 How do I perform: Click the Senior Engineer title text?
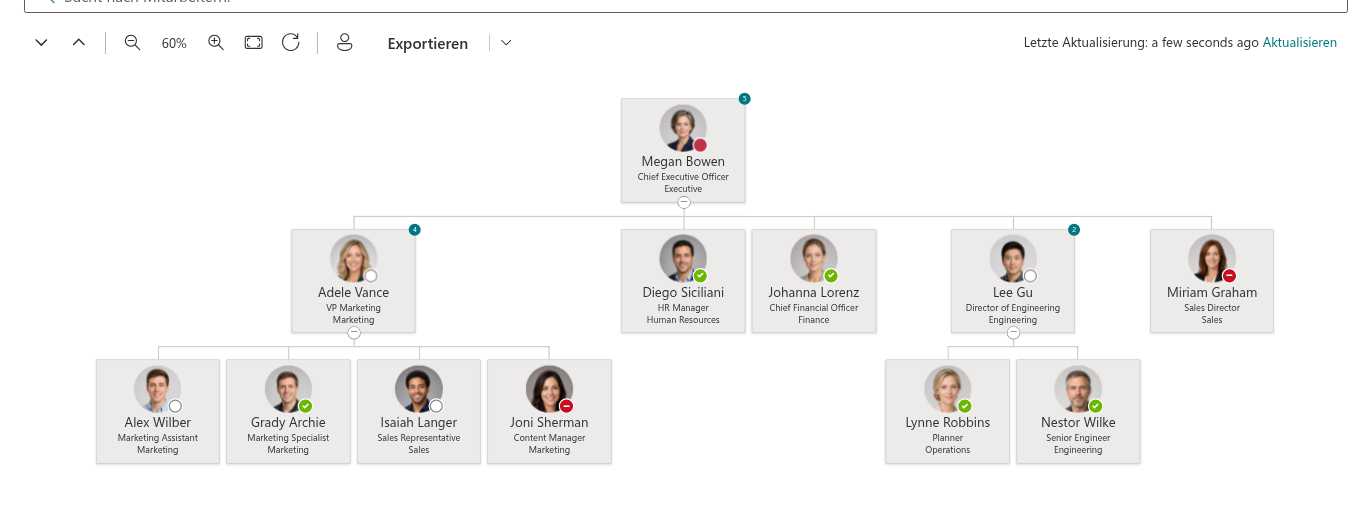[x=1078, y=438]
